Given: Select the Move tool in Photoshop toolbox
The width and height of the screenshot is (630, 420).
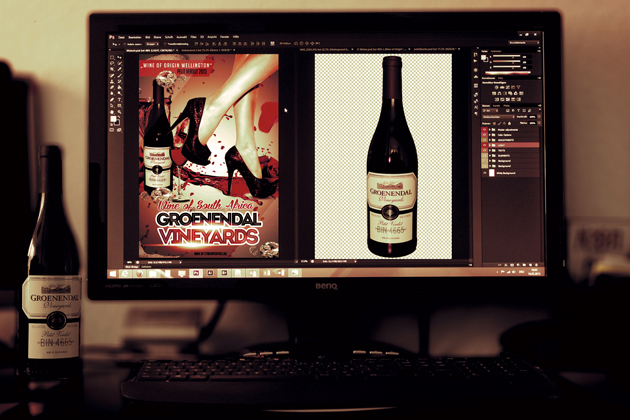Looking at the screenshot, I should (x=119, y=57).
